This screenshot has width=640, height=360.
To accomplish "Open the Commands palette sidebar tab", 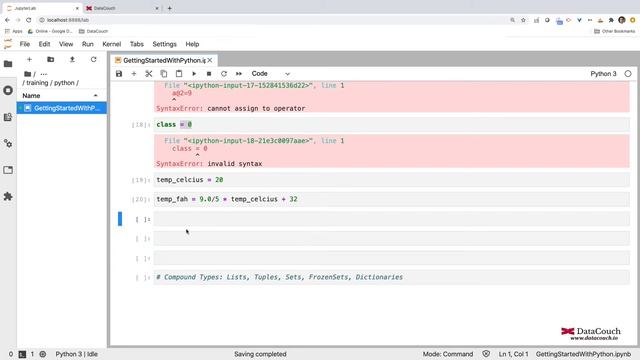I will click(x=8, y=117).
